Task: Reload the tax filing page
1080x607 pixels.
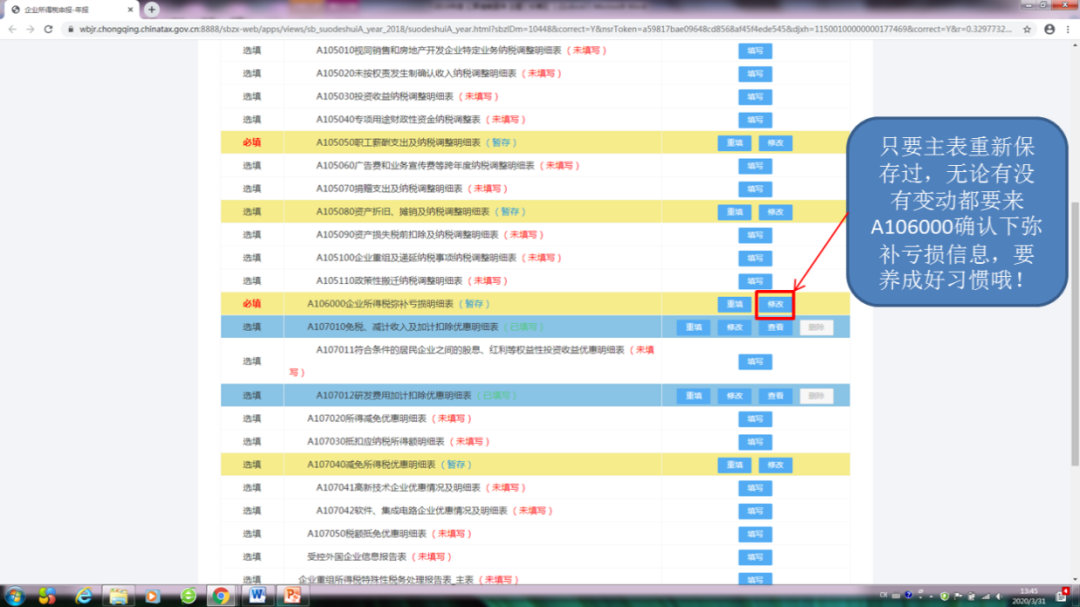Action: (49, 29)
